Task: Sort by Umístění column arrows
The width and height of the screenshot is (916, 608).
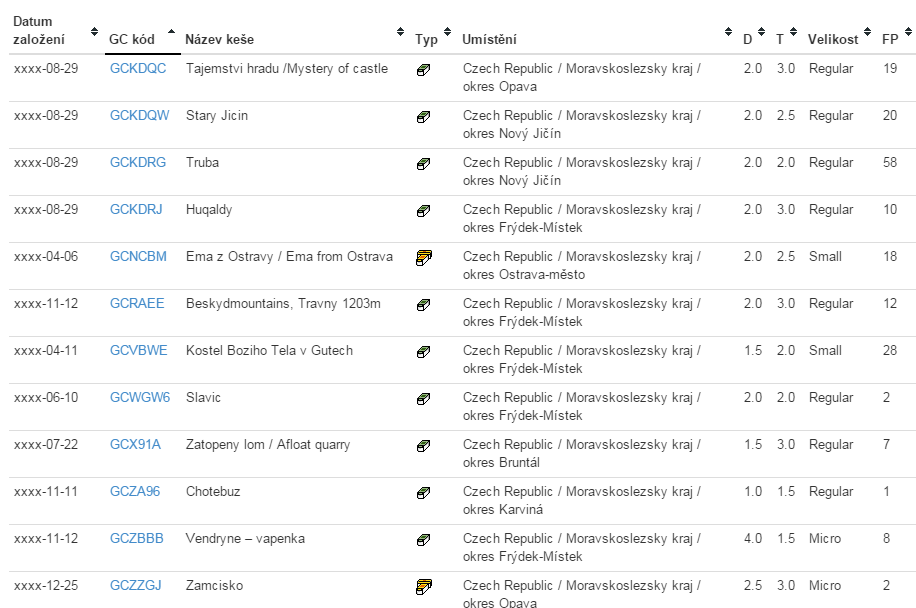Action: [728, 32]
